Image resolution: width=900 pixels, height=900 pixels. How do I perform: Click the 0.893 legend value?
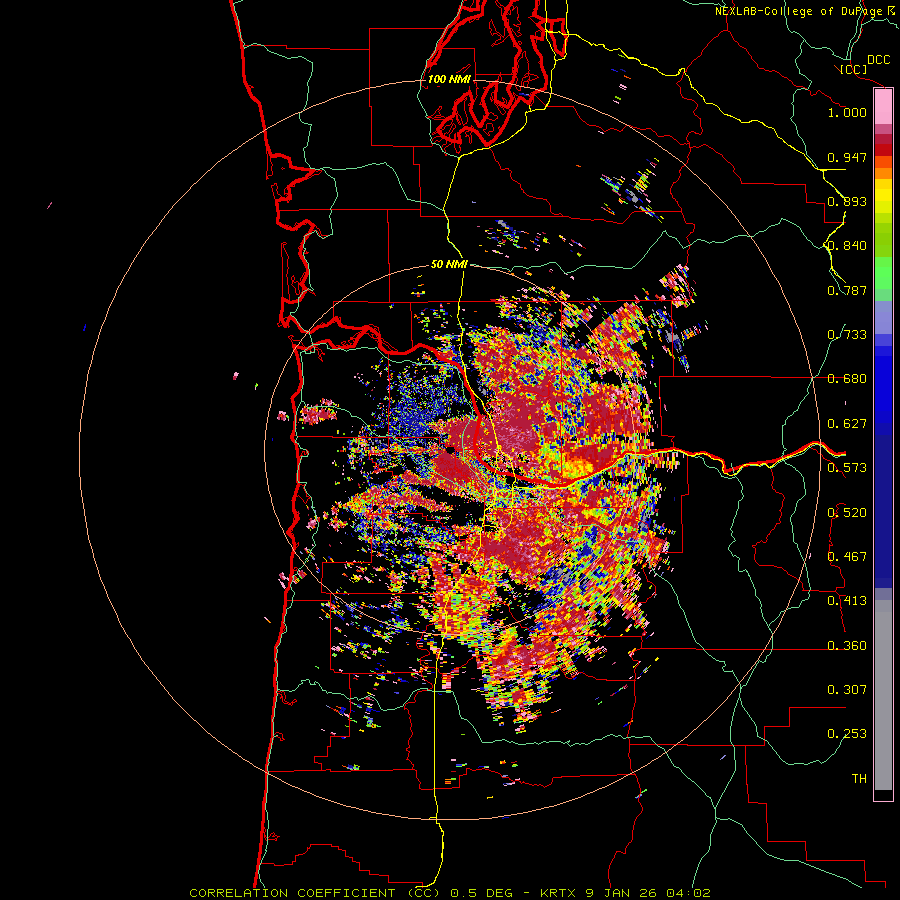[847, 201]
